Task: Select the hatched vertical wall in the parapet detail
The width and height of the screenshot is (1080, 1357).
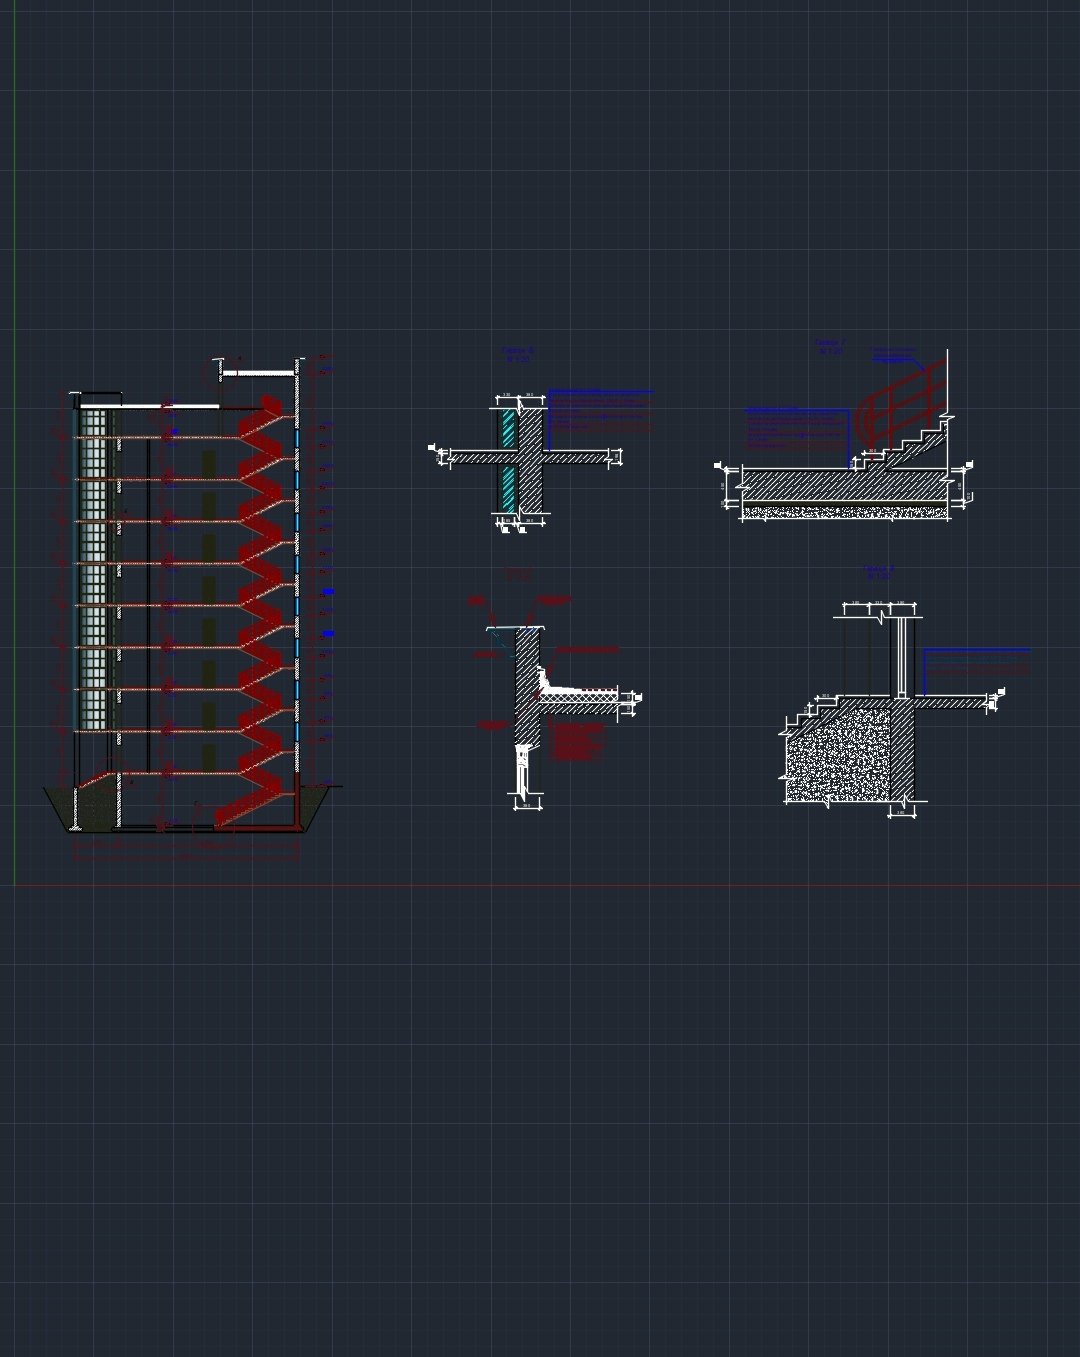Action: [x=526, y=690]
